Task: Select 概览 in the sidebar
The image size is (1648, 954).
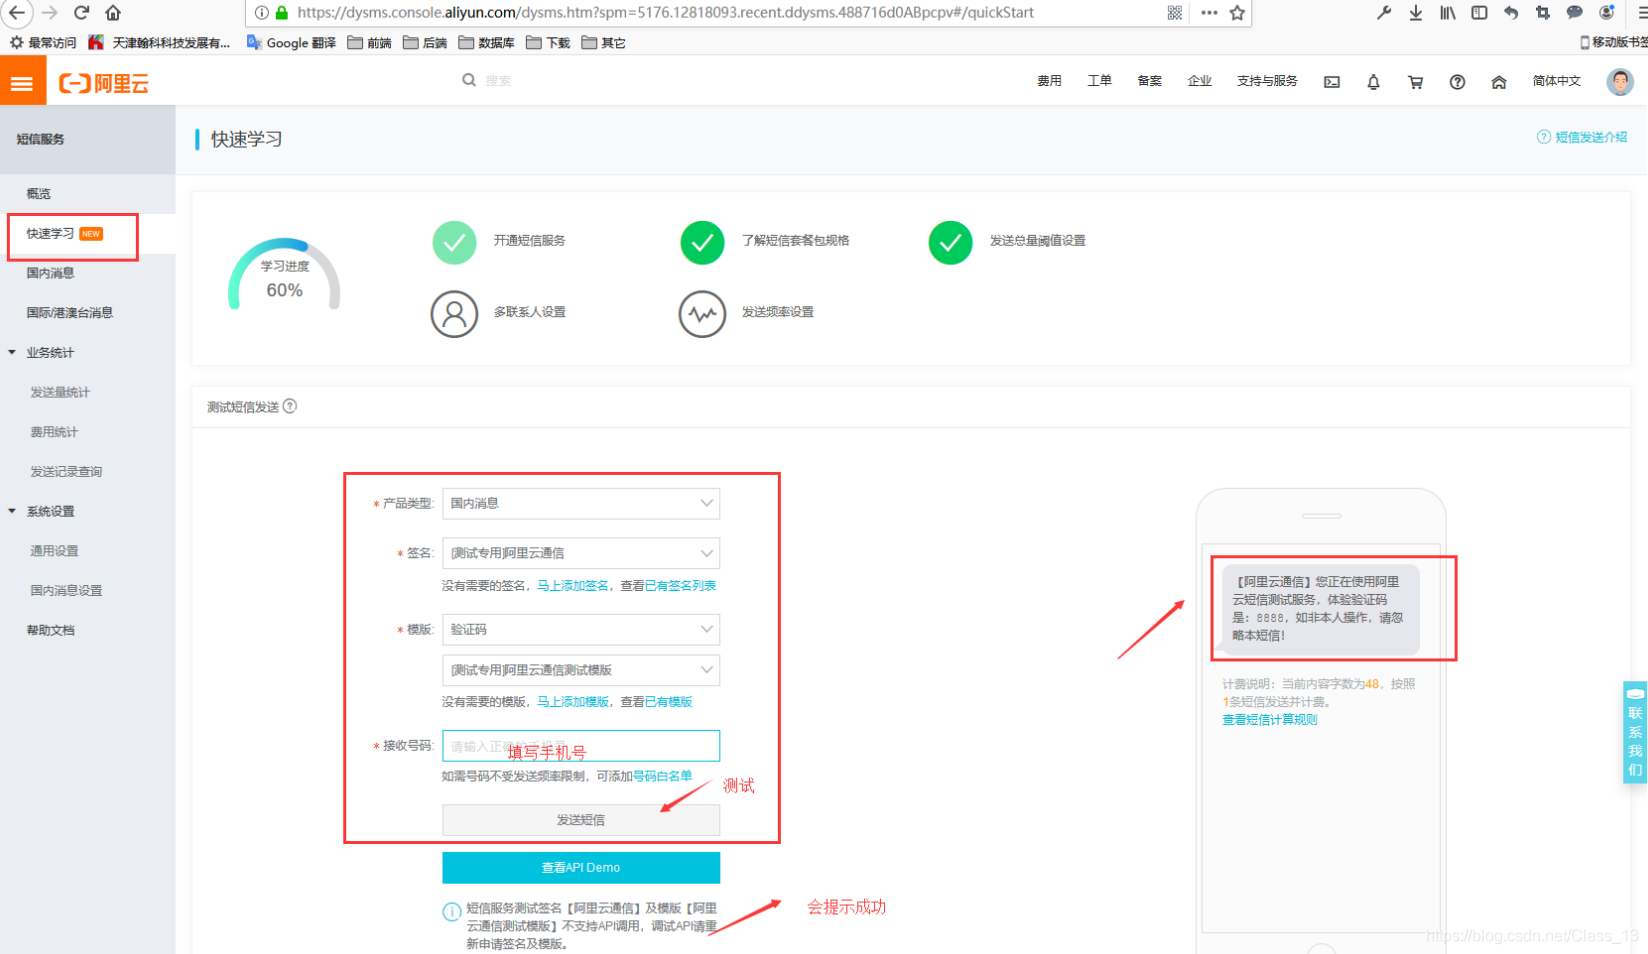Action: pos(38,194)
